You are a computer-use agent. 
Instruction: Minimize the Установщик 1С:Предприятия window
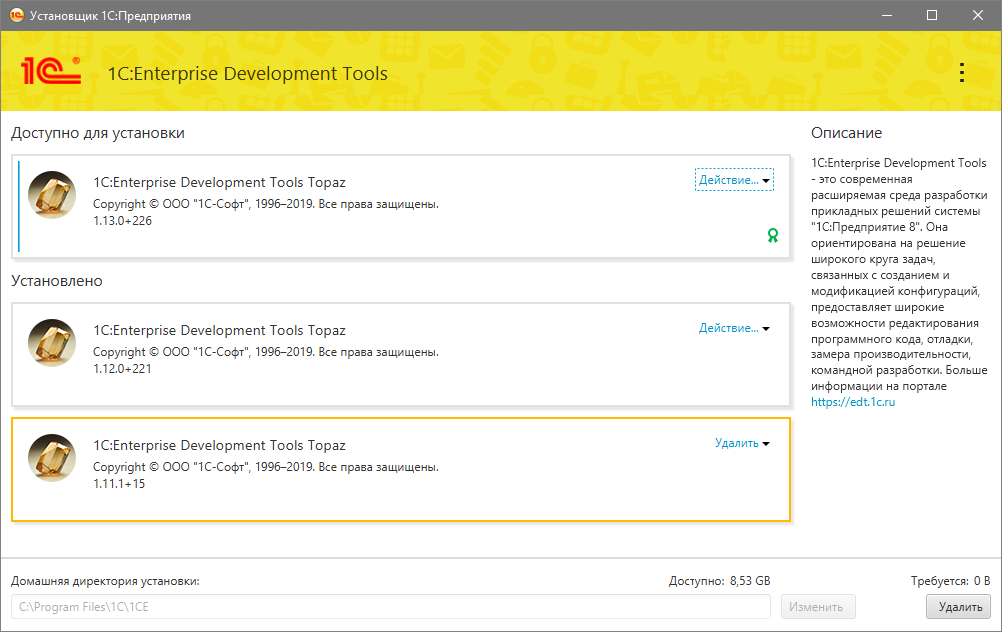886,15
